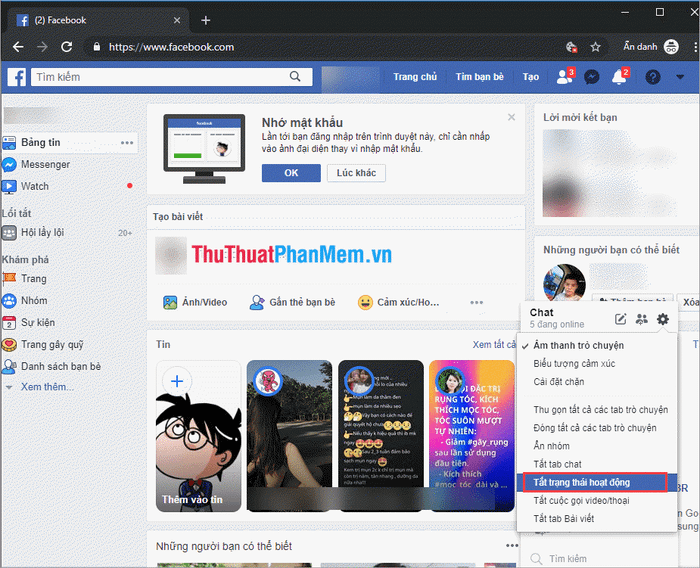Click the chat settings gear icon

click(663, 319)
